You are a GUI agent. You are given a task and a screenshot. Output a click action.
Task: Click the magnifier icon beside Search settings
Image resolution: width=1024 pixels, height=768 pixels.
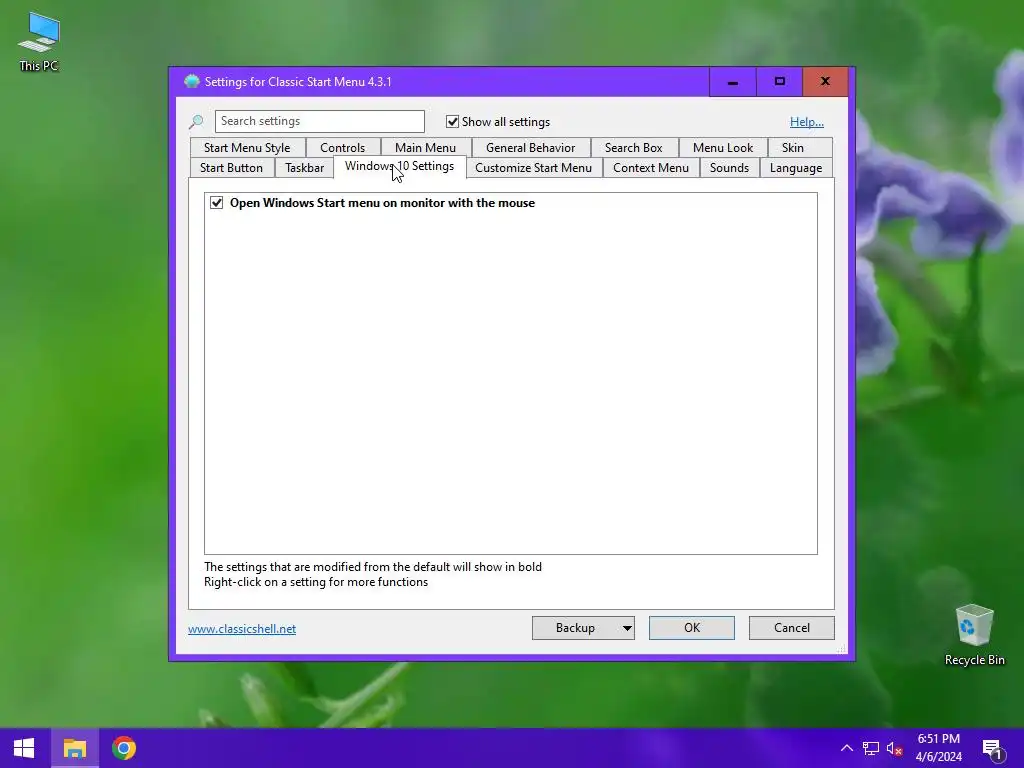[196, 121]
